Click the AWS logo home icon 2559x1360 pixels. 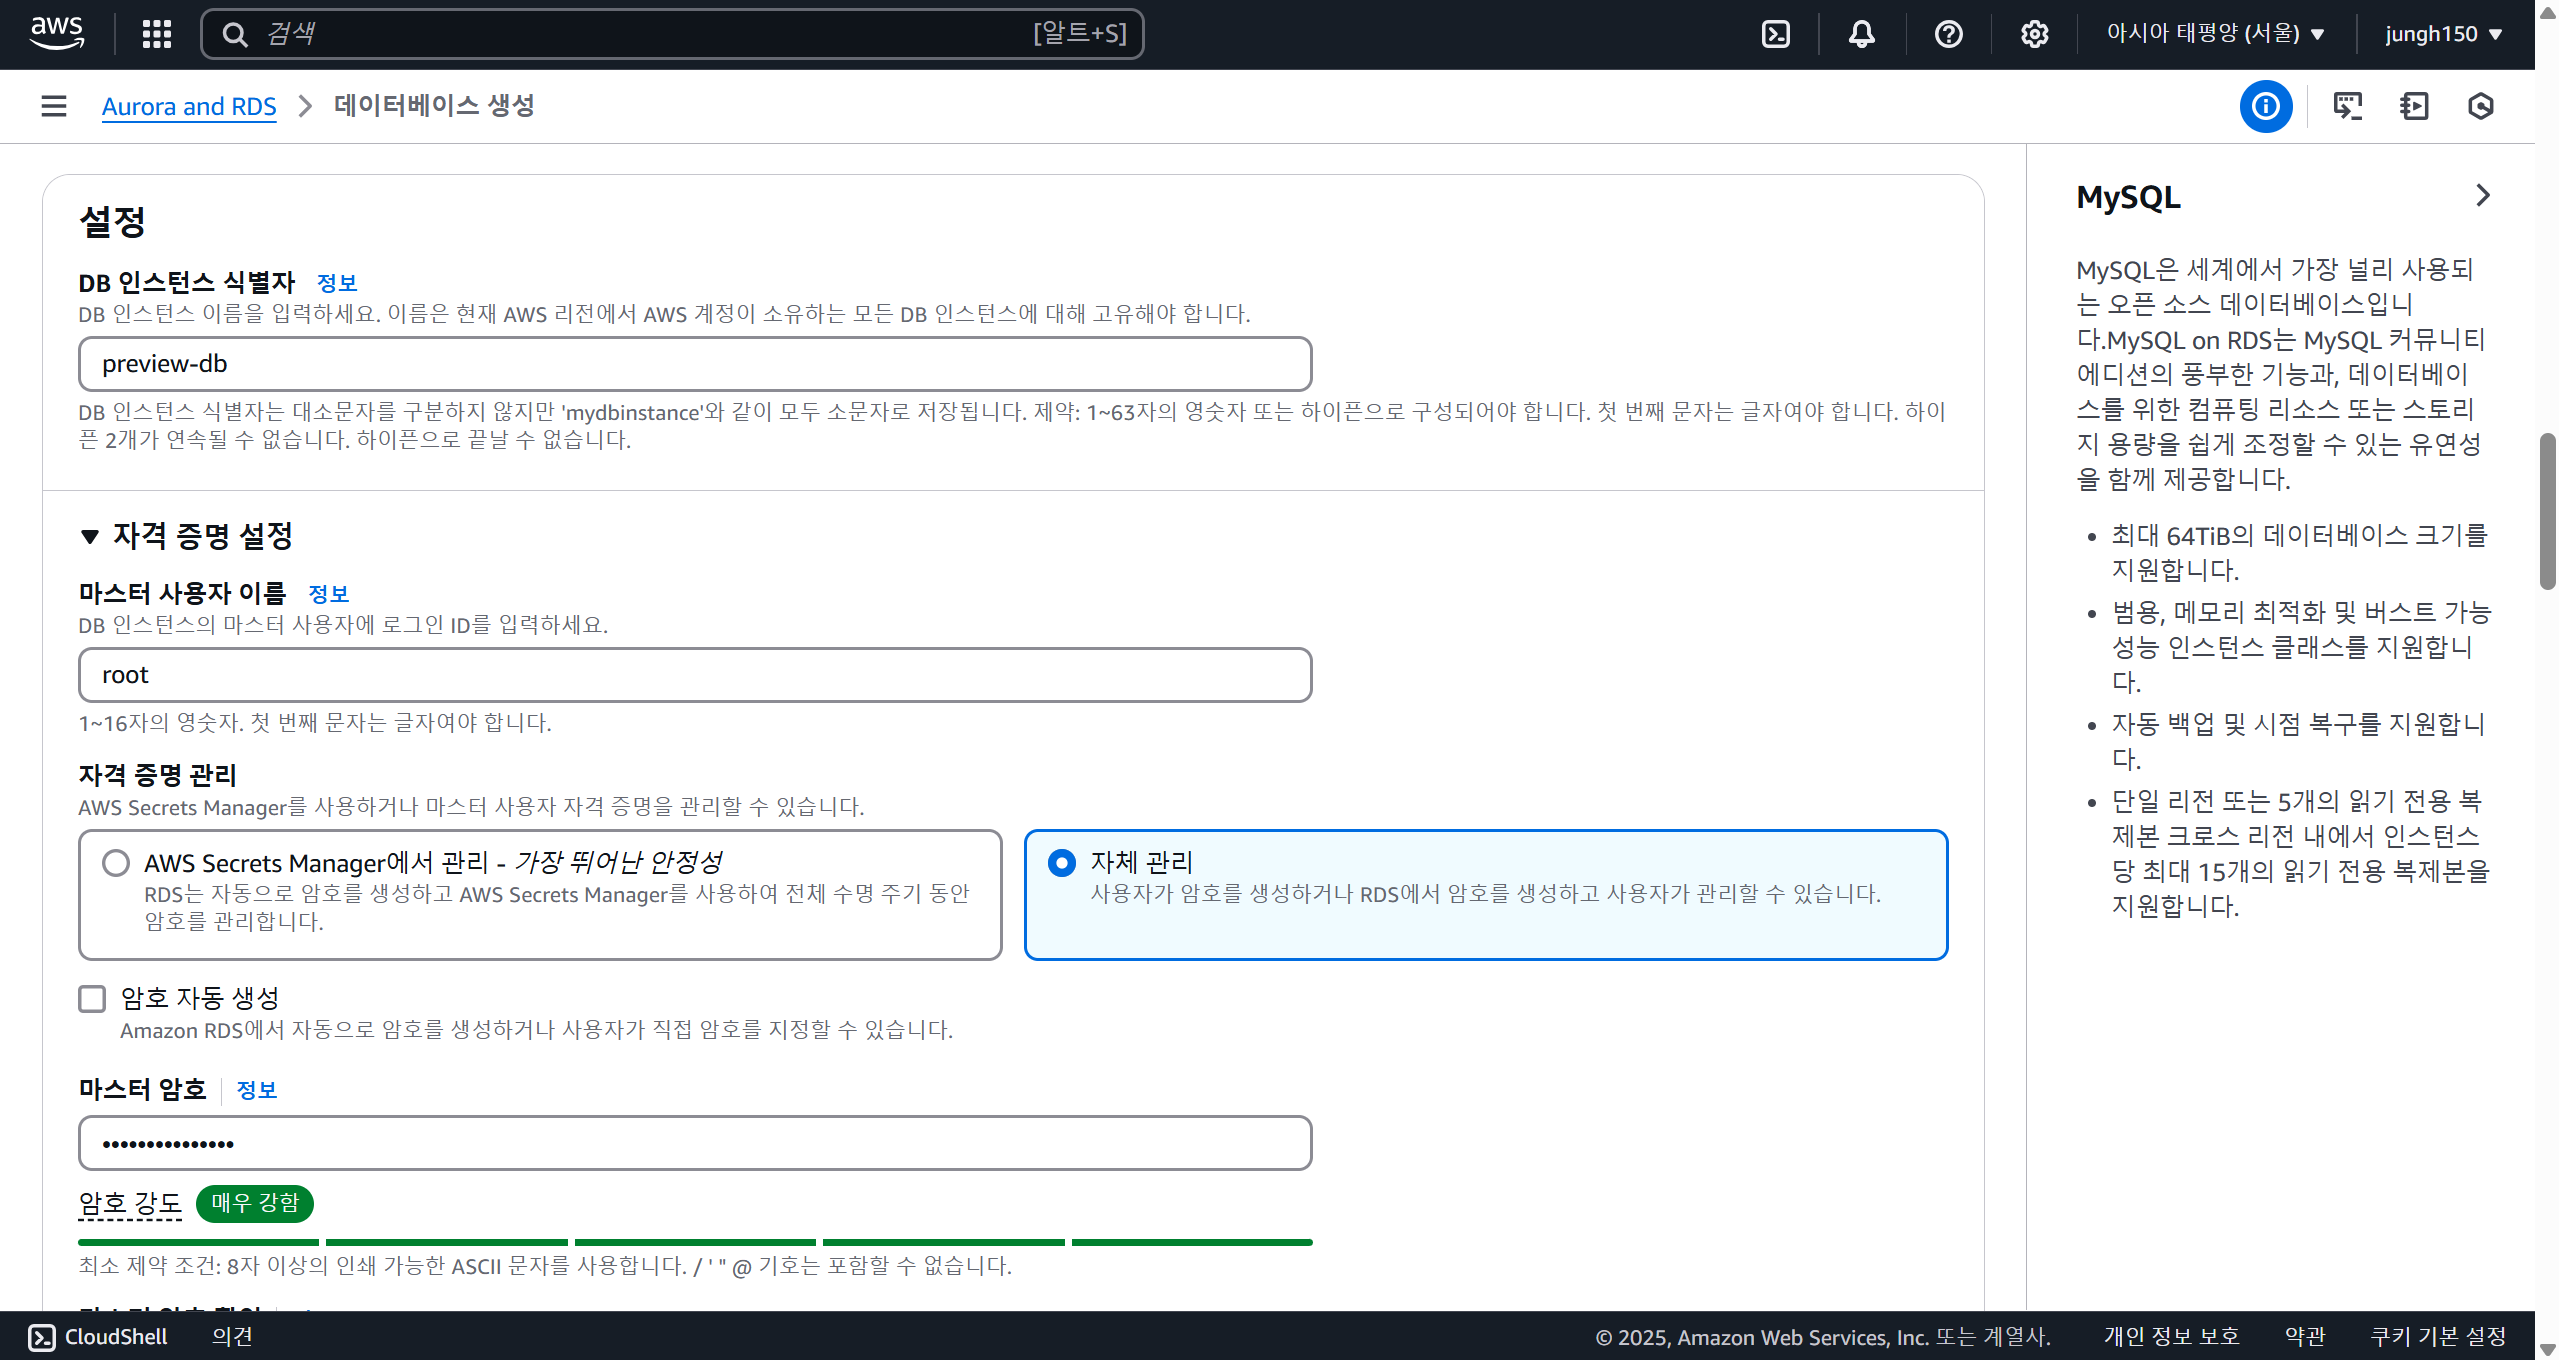click(57, 33)
